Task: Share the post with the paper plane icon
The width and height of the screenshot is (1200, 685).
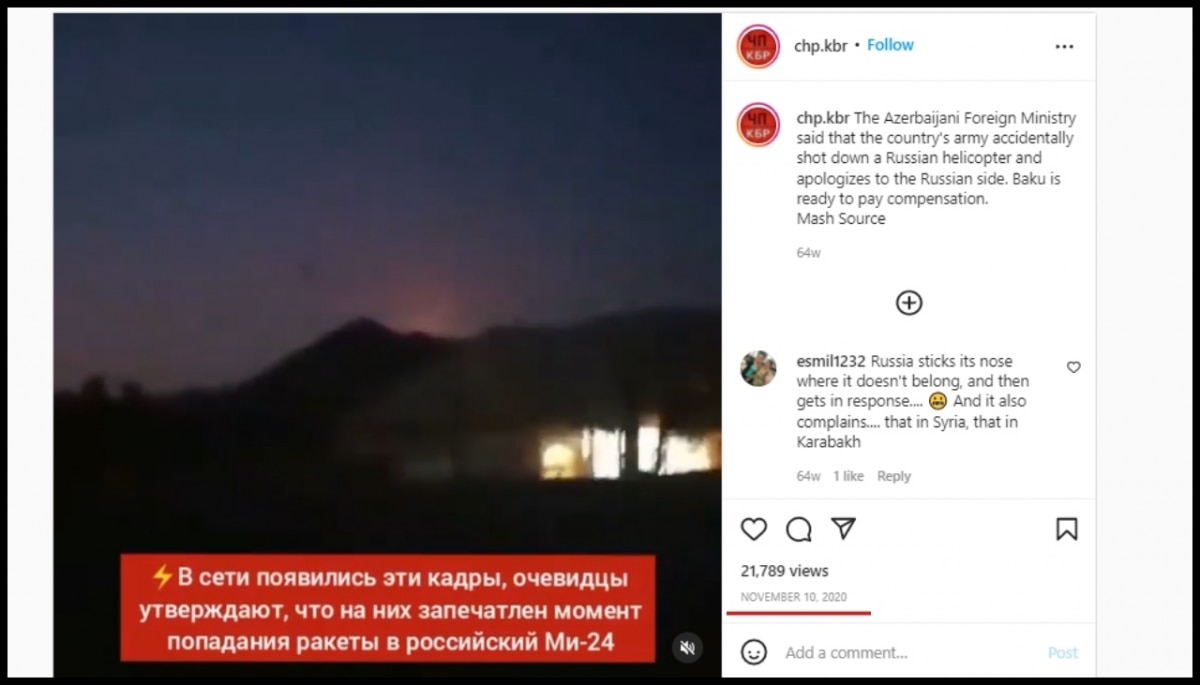Action: 843,528
